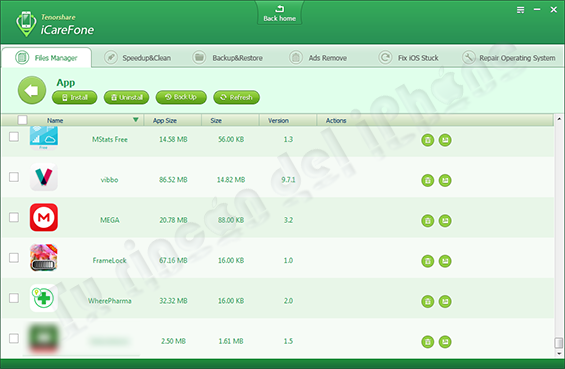Select the FrameLock name text
Viewport: 565px width, 369px height.
(x=110, y=261)
